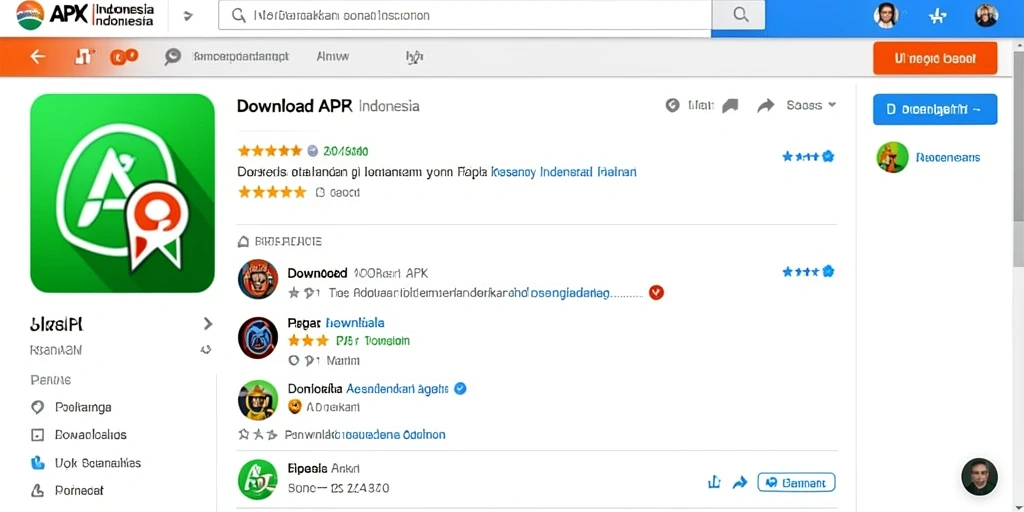
Task: Focus the top search input field
Action: coord(465,15)
